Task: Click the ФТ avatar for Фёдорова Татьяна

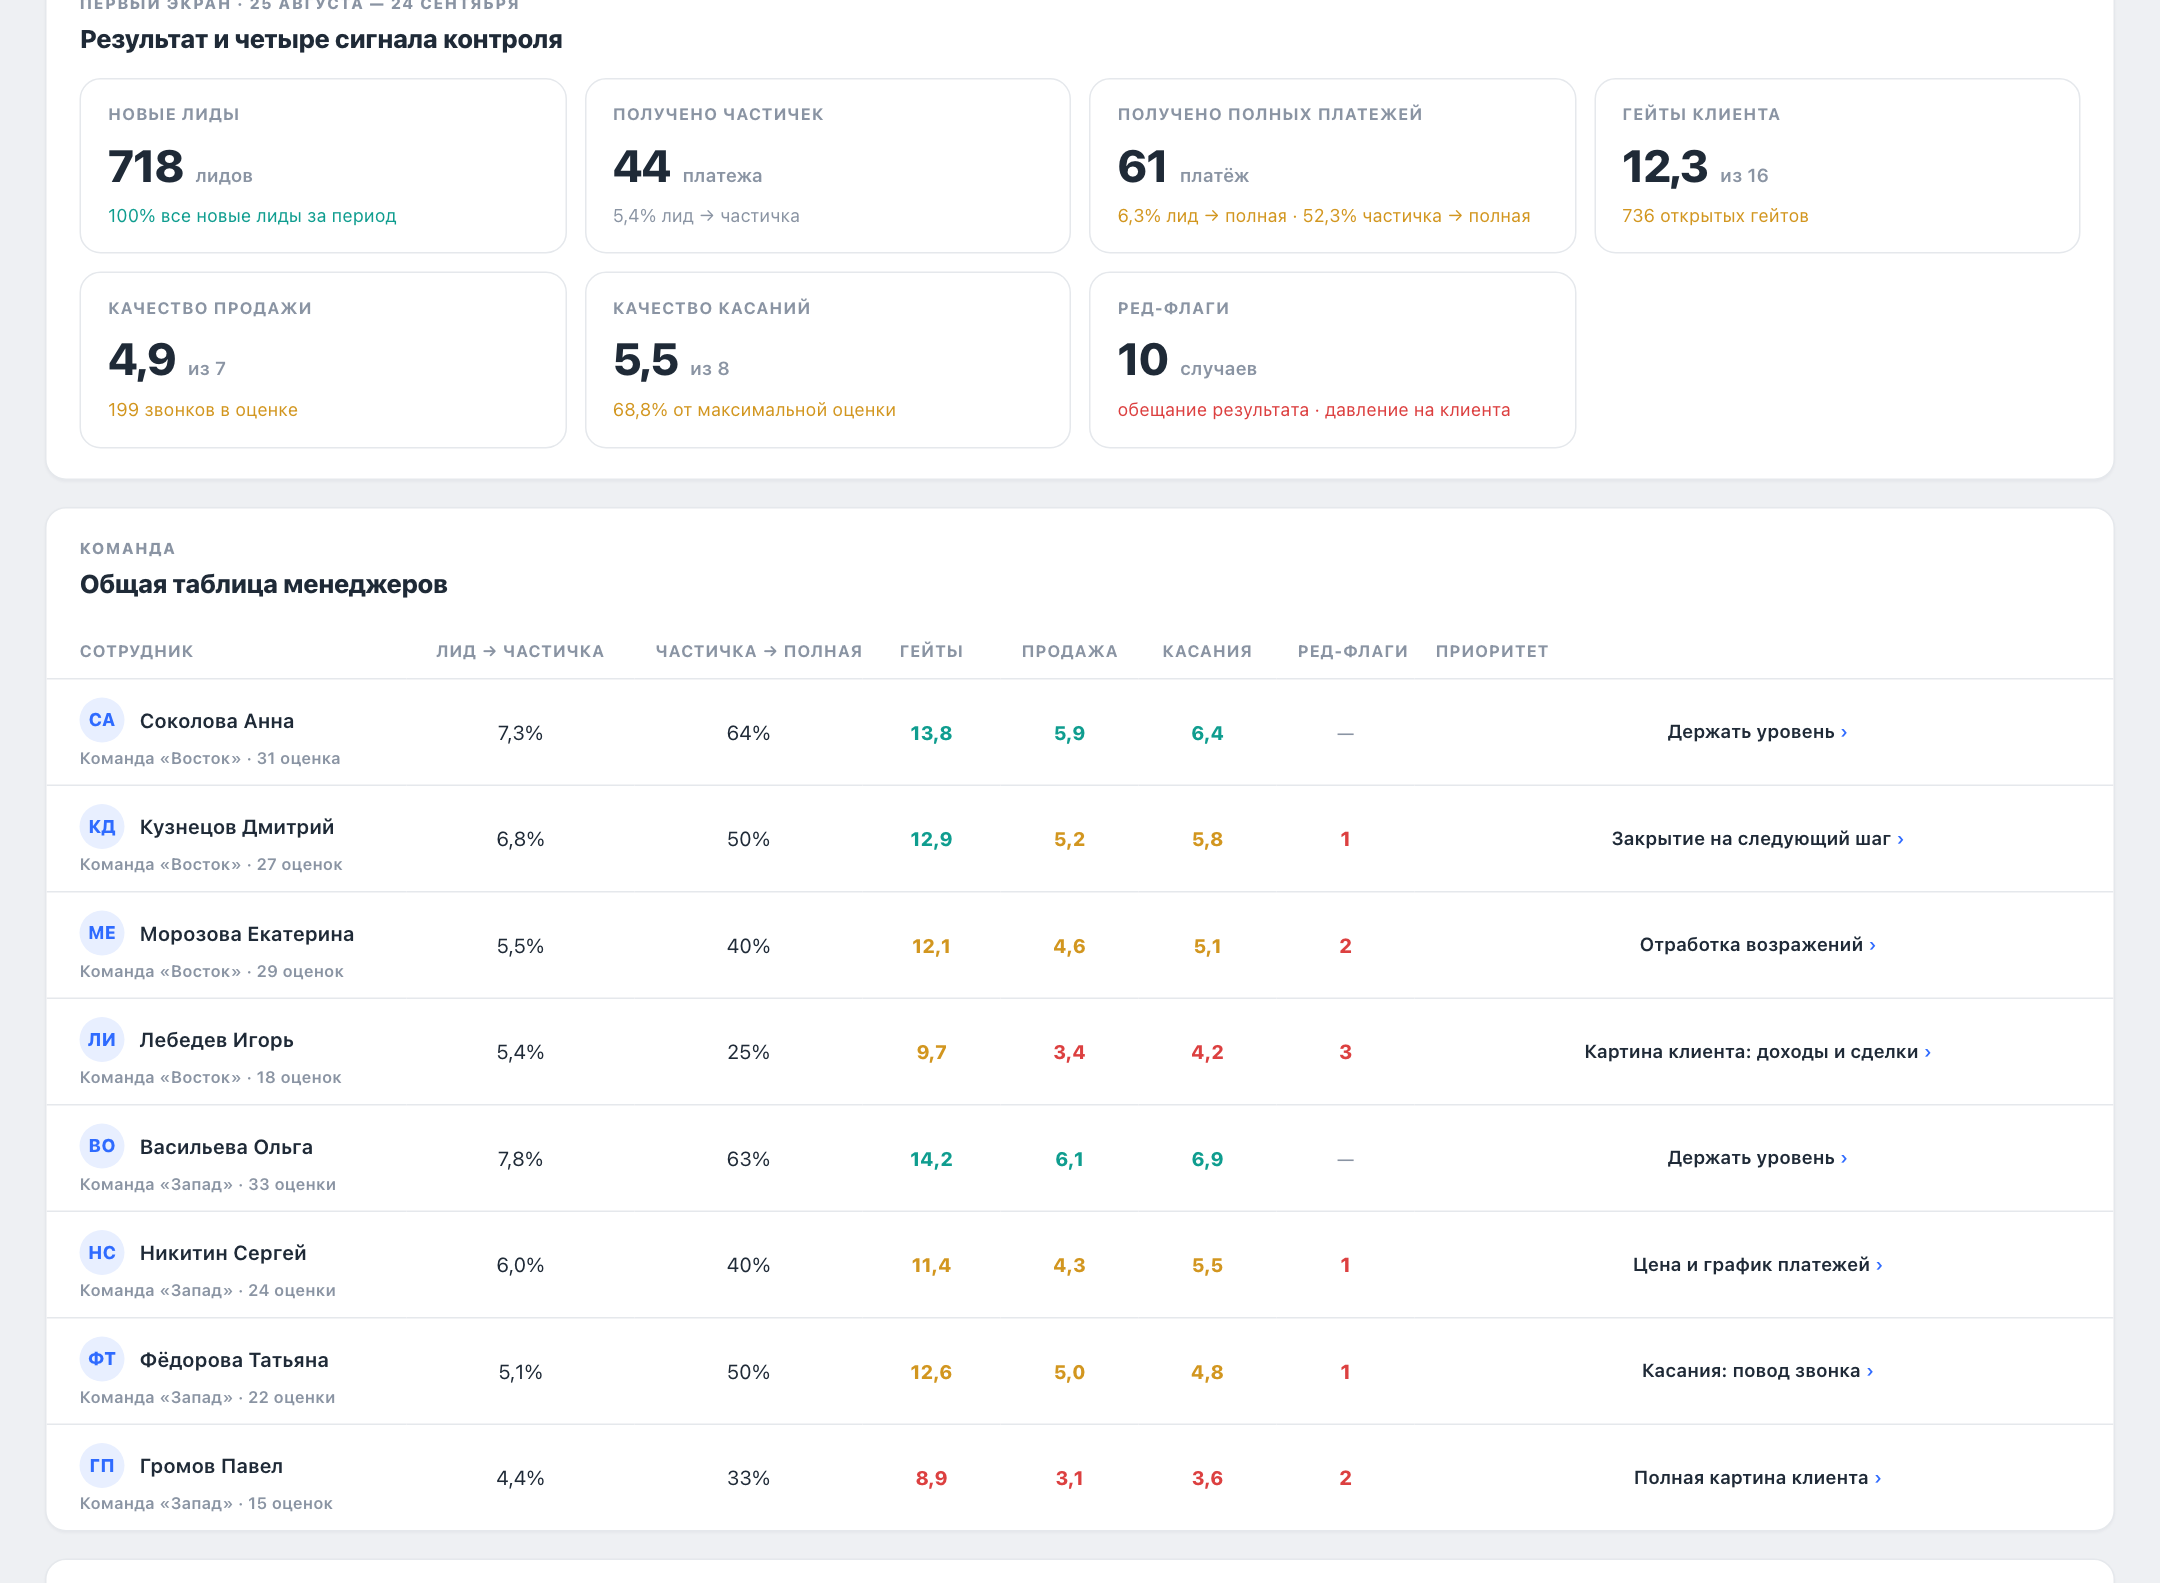Action: [102, 1359]
